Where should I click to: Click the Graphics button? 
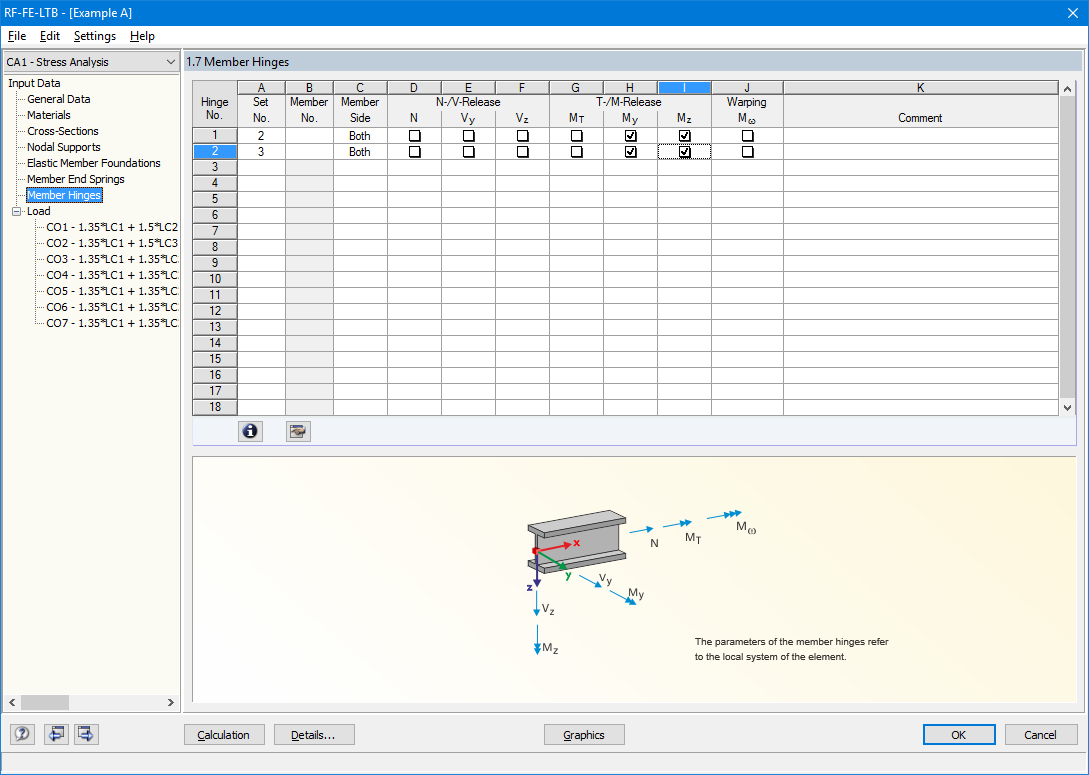[584, 735]
